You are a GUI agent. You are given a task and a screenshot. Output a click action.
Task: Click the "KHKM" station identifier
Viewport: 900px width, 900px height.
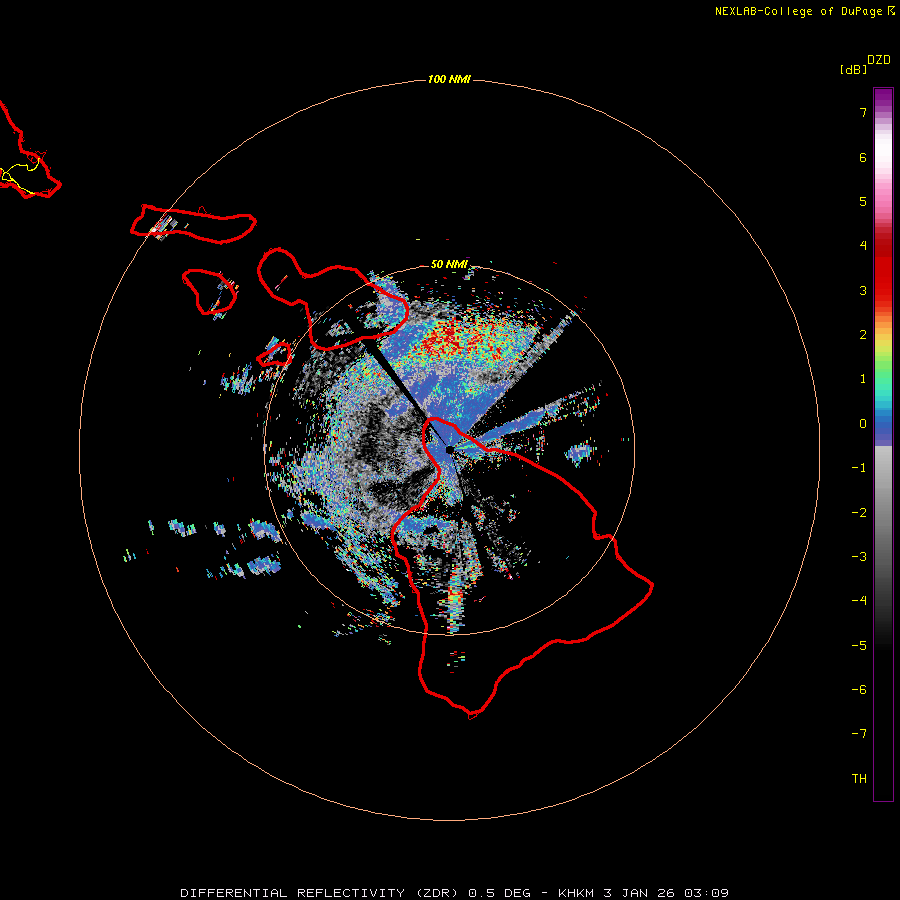575,893
